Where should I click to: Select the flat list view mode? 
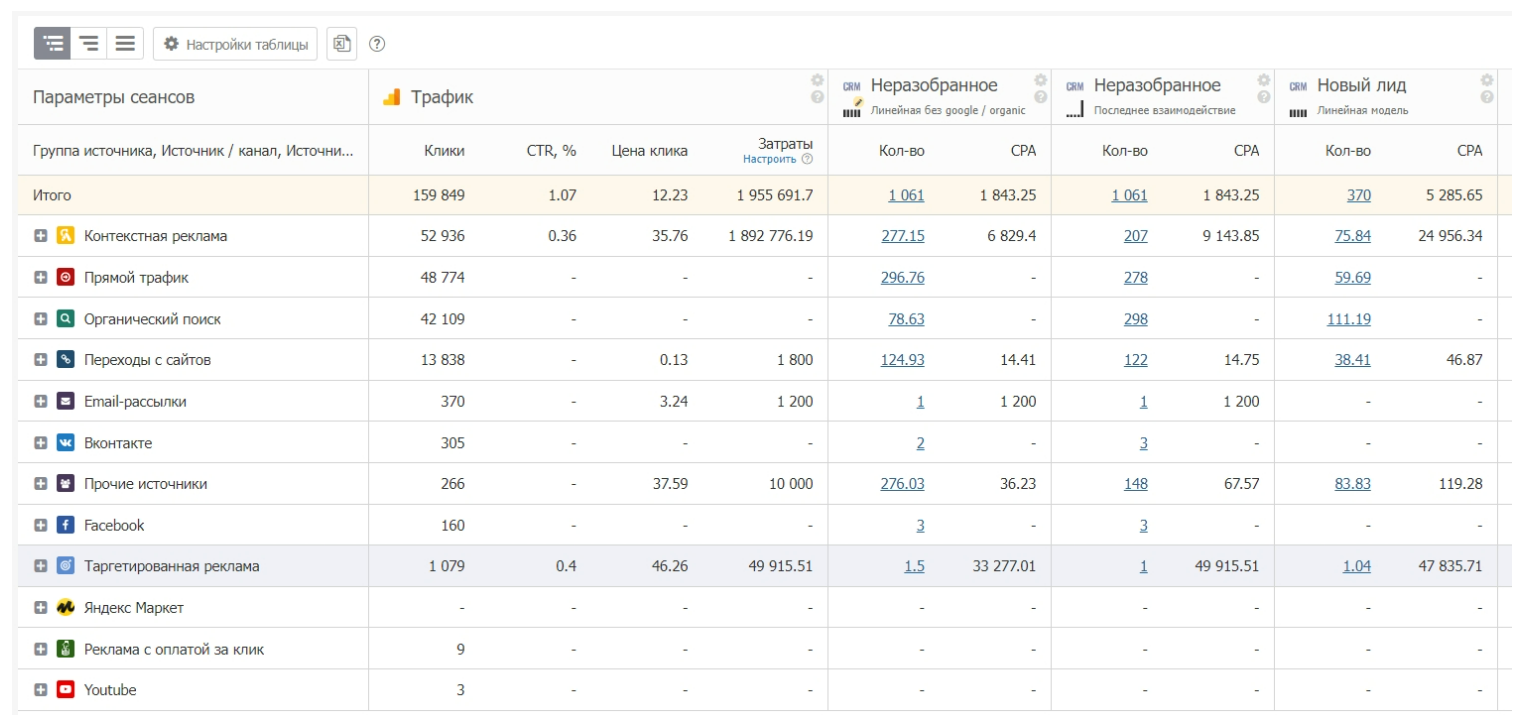[125, 44]
